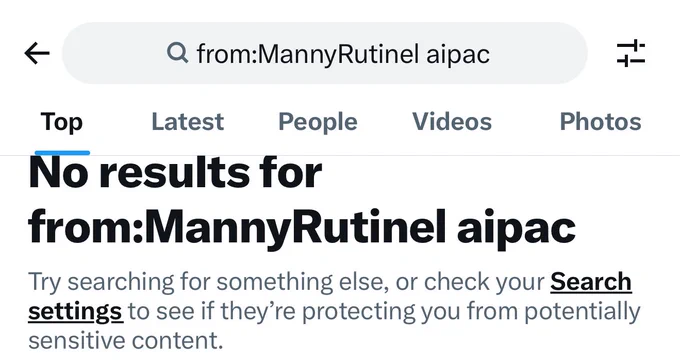Click the magnifying glass search icon
680x360 pixels.
[177, 53]
